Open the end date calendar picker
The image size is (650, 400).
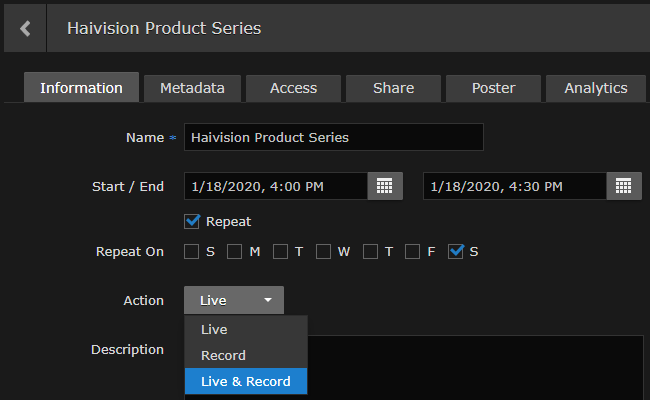coord(623,186)
